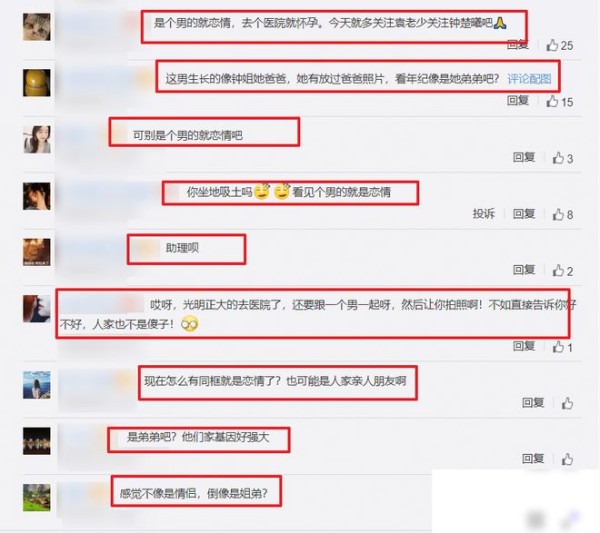
Task: Reply to the 可别是个男的就恋情吧 comment
Action: 524,157
